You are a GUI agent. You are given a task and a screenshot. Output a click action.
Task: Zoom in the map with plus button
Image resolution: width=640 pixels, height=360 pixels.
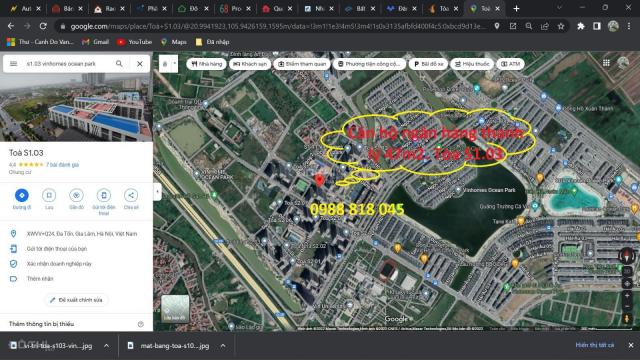627,296
